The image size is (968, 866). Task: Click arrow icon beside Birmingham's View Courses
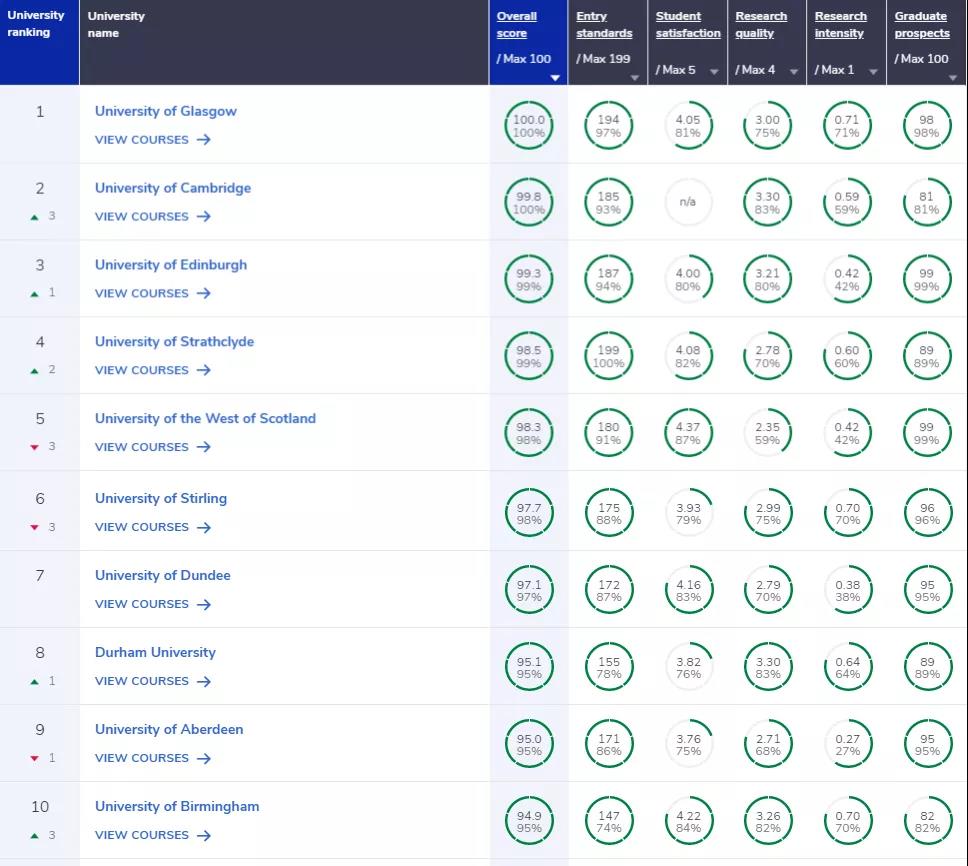(203, 835)
